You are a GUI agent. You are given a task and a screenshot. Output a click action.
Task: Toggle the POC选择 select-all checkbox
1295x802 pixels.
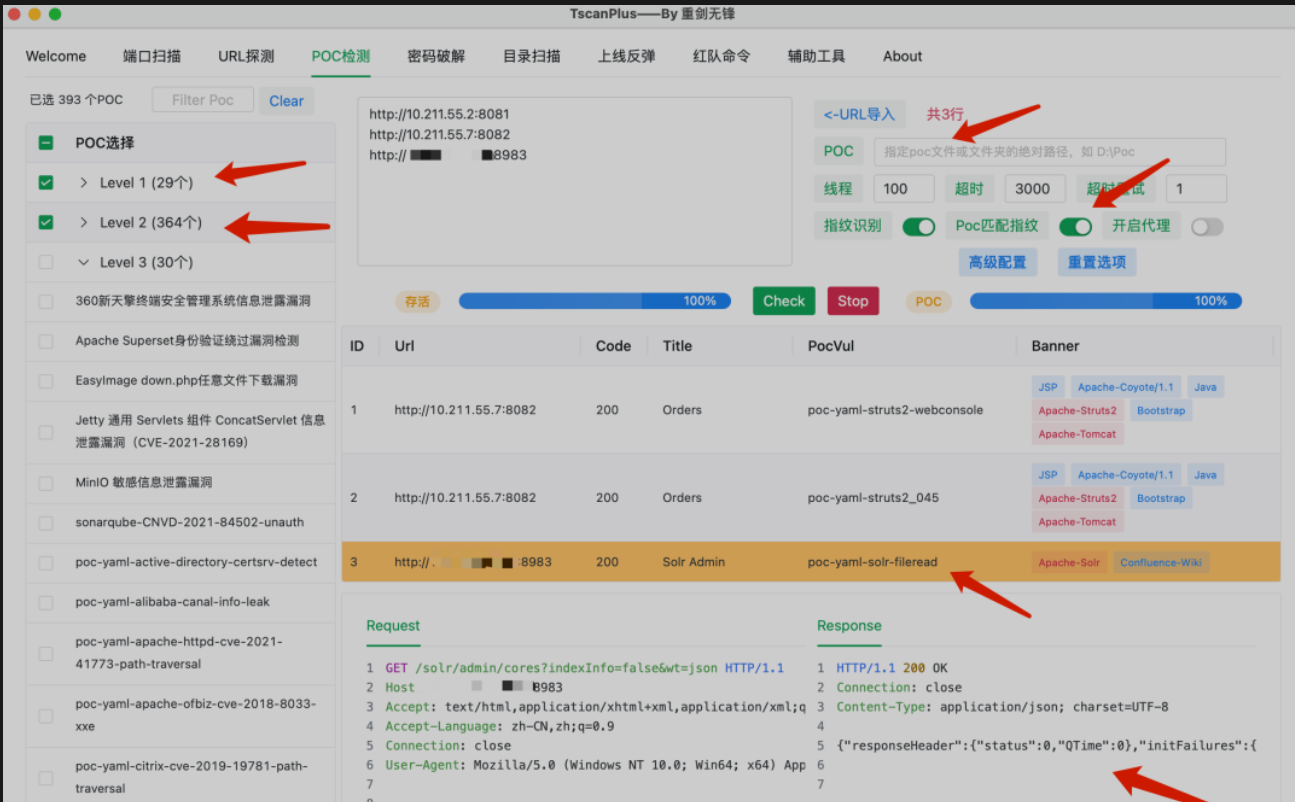click(46, 143)
